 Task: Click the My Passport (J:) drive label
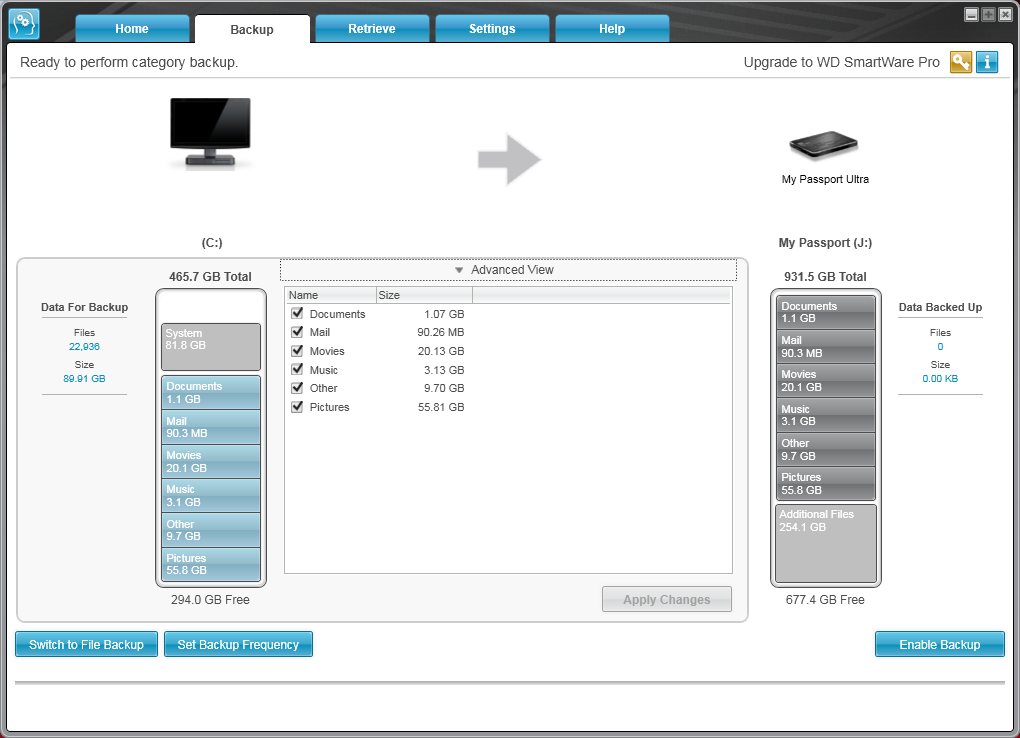point(825,243)
